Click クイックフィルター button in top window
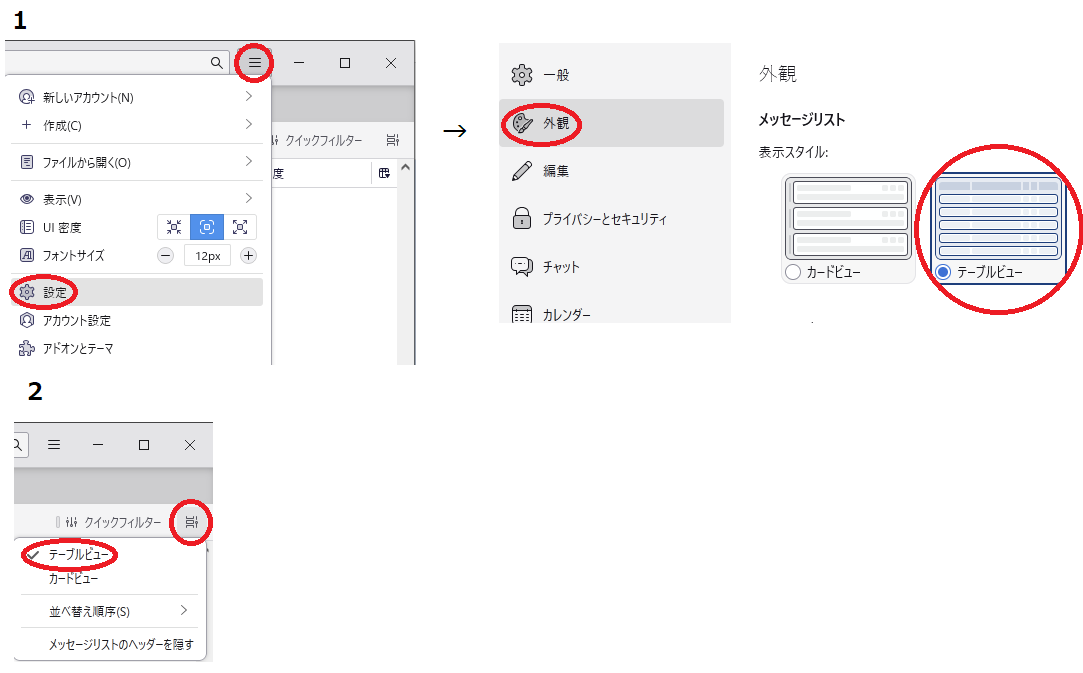1083x673 pixels. pos(322,141)
